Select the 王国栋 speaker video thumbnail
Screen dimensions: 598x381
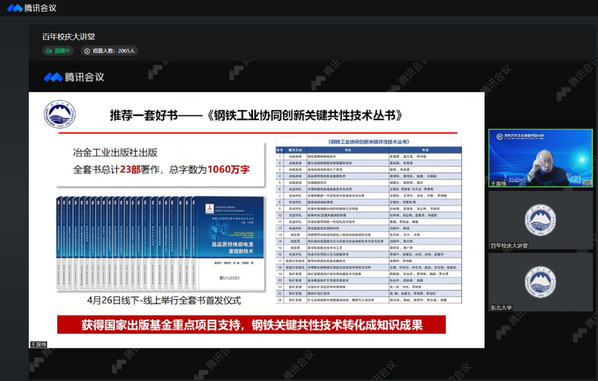[540, 158]
